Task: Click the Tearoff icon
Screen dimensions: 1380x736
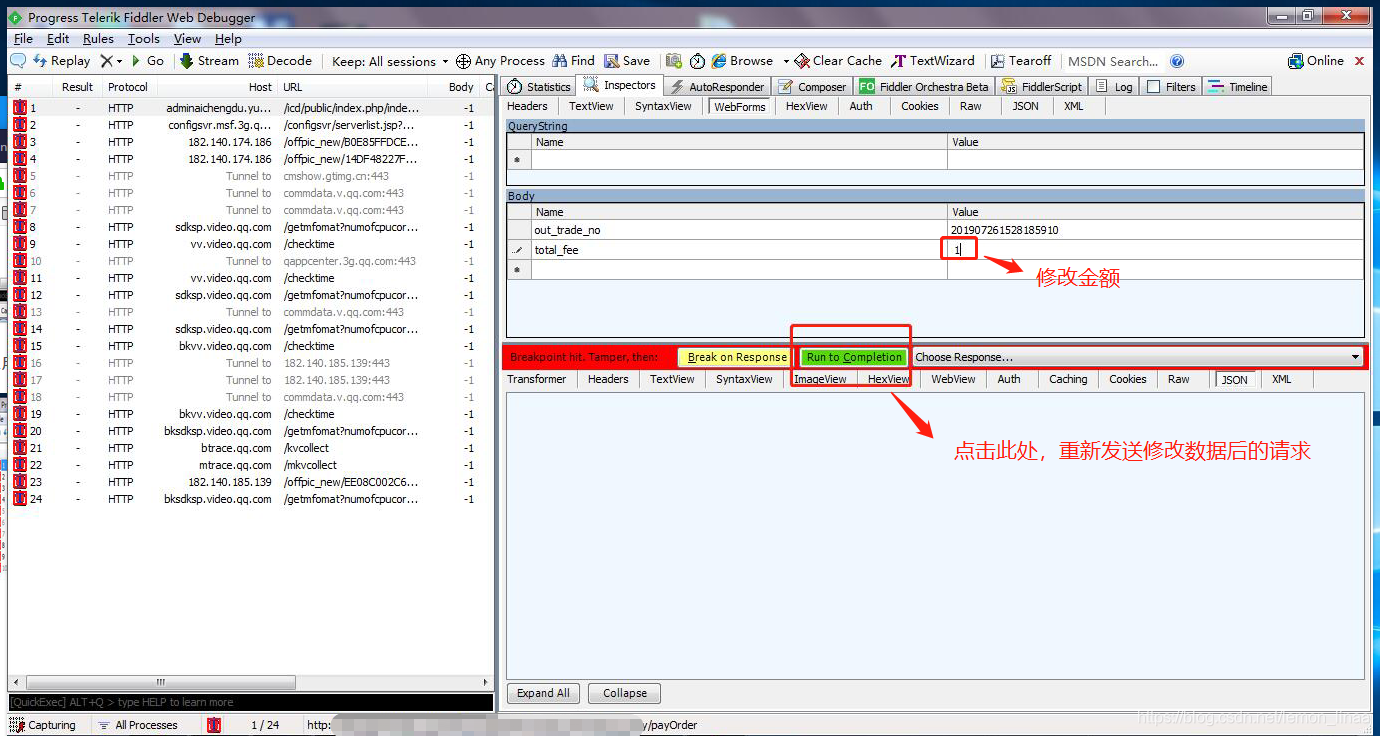Action: coord(996,61)
